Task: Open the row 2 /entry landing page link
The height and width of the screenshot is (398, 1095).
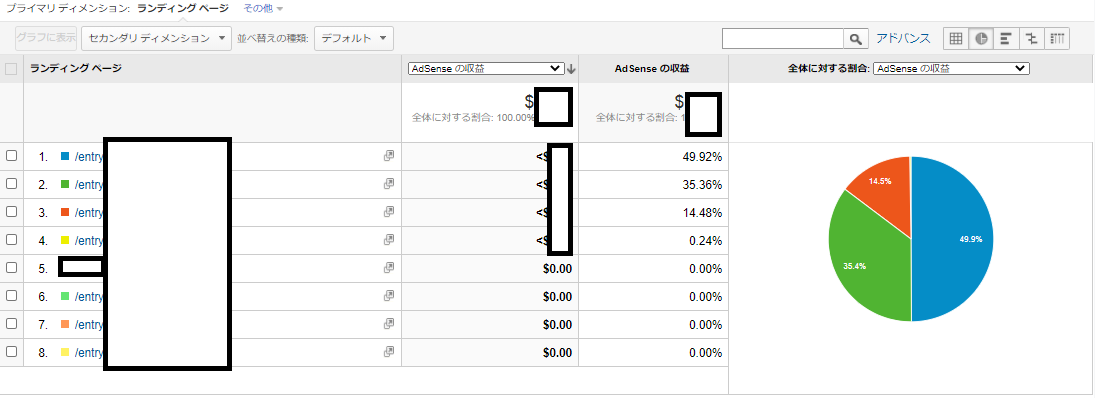Action: pos(89,184)
